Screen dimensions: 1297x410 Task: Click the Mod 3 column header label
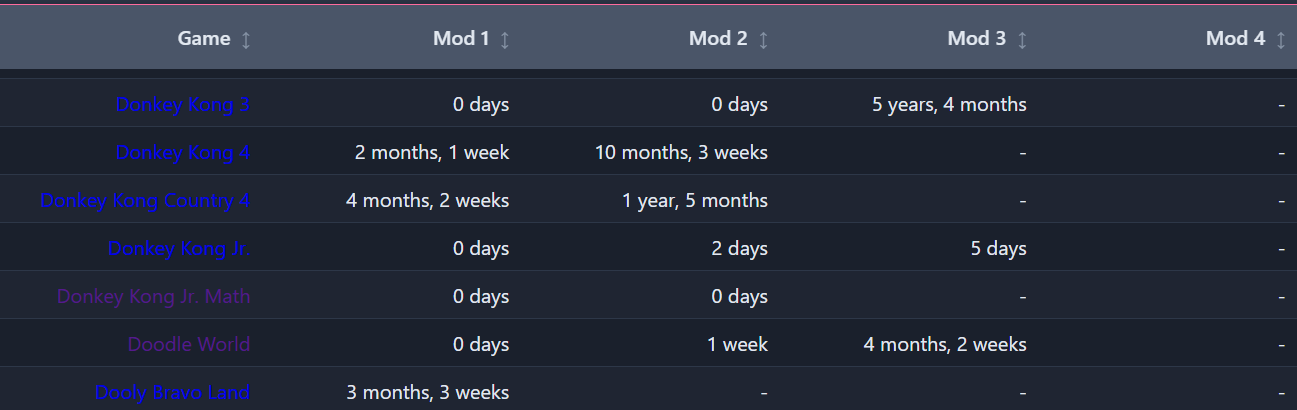coord(977,39)
